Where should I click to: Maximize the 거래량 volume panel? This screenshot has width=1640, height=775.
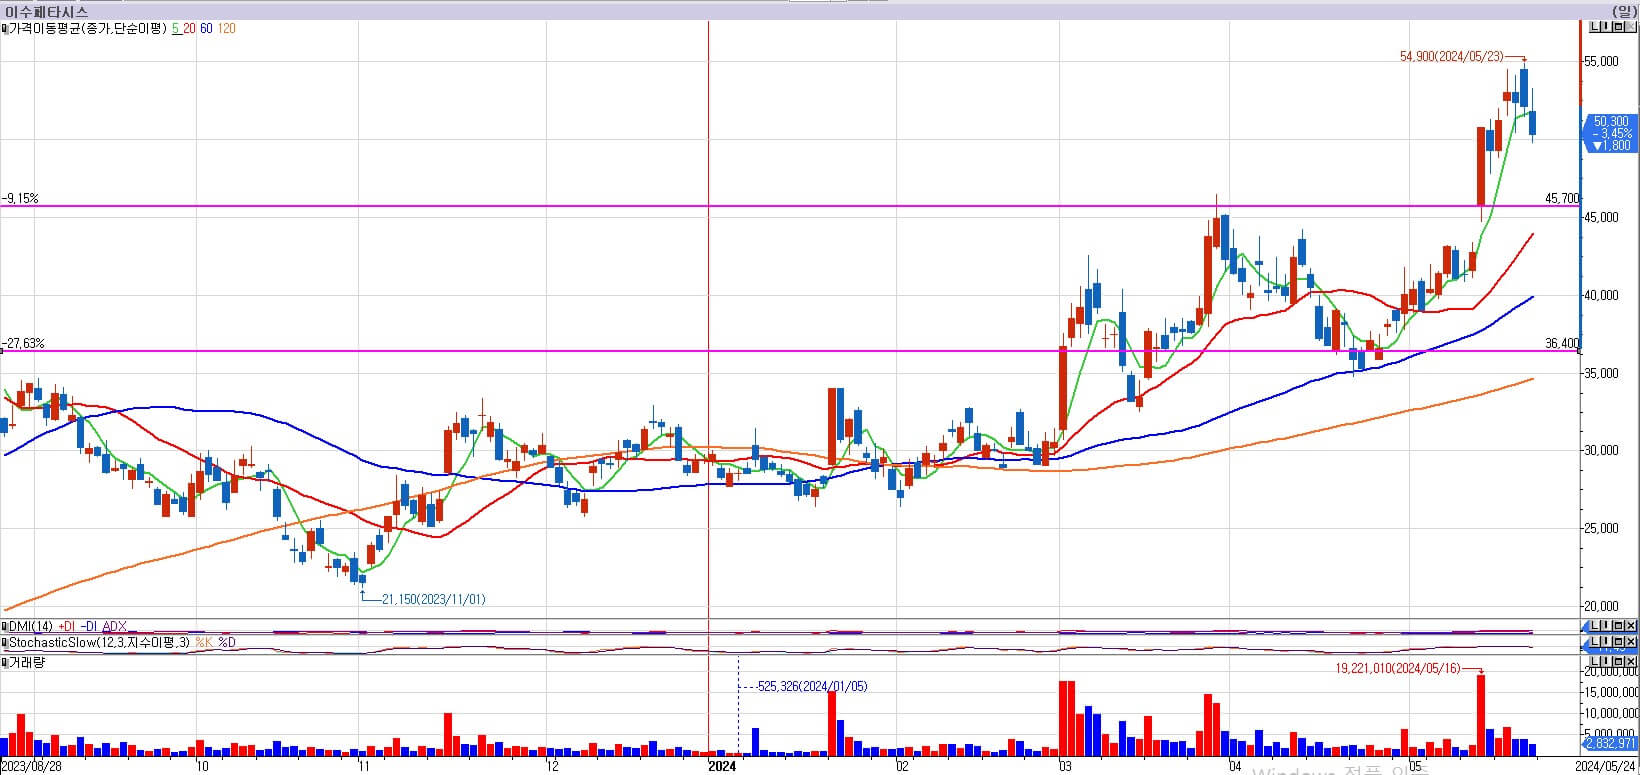(x=1618, y=662)
